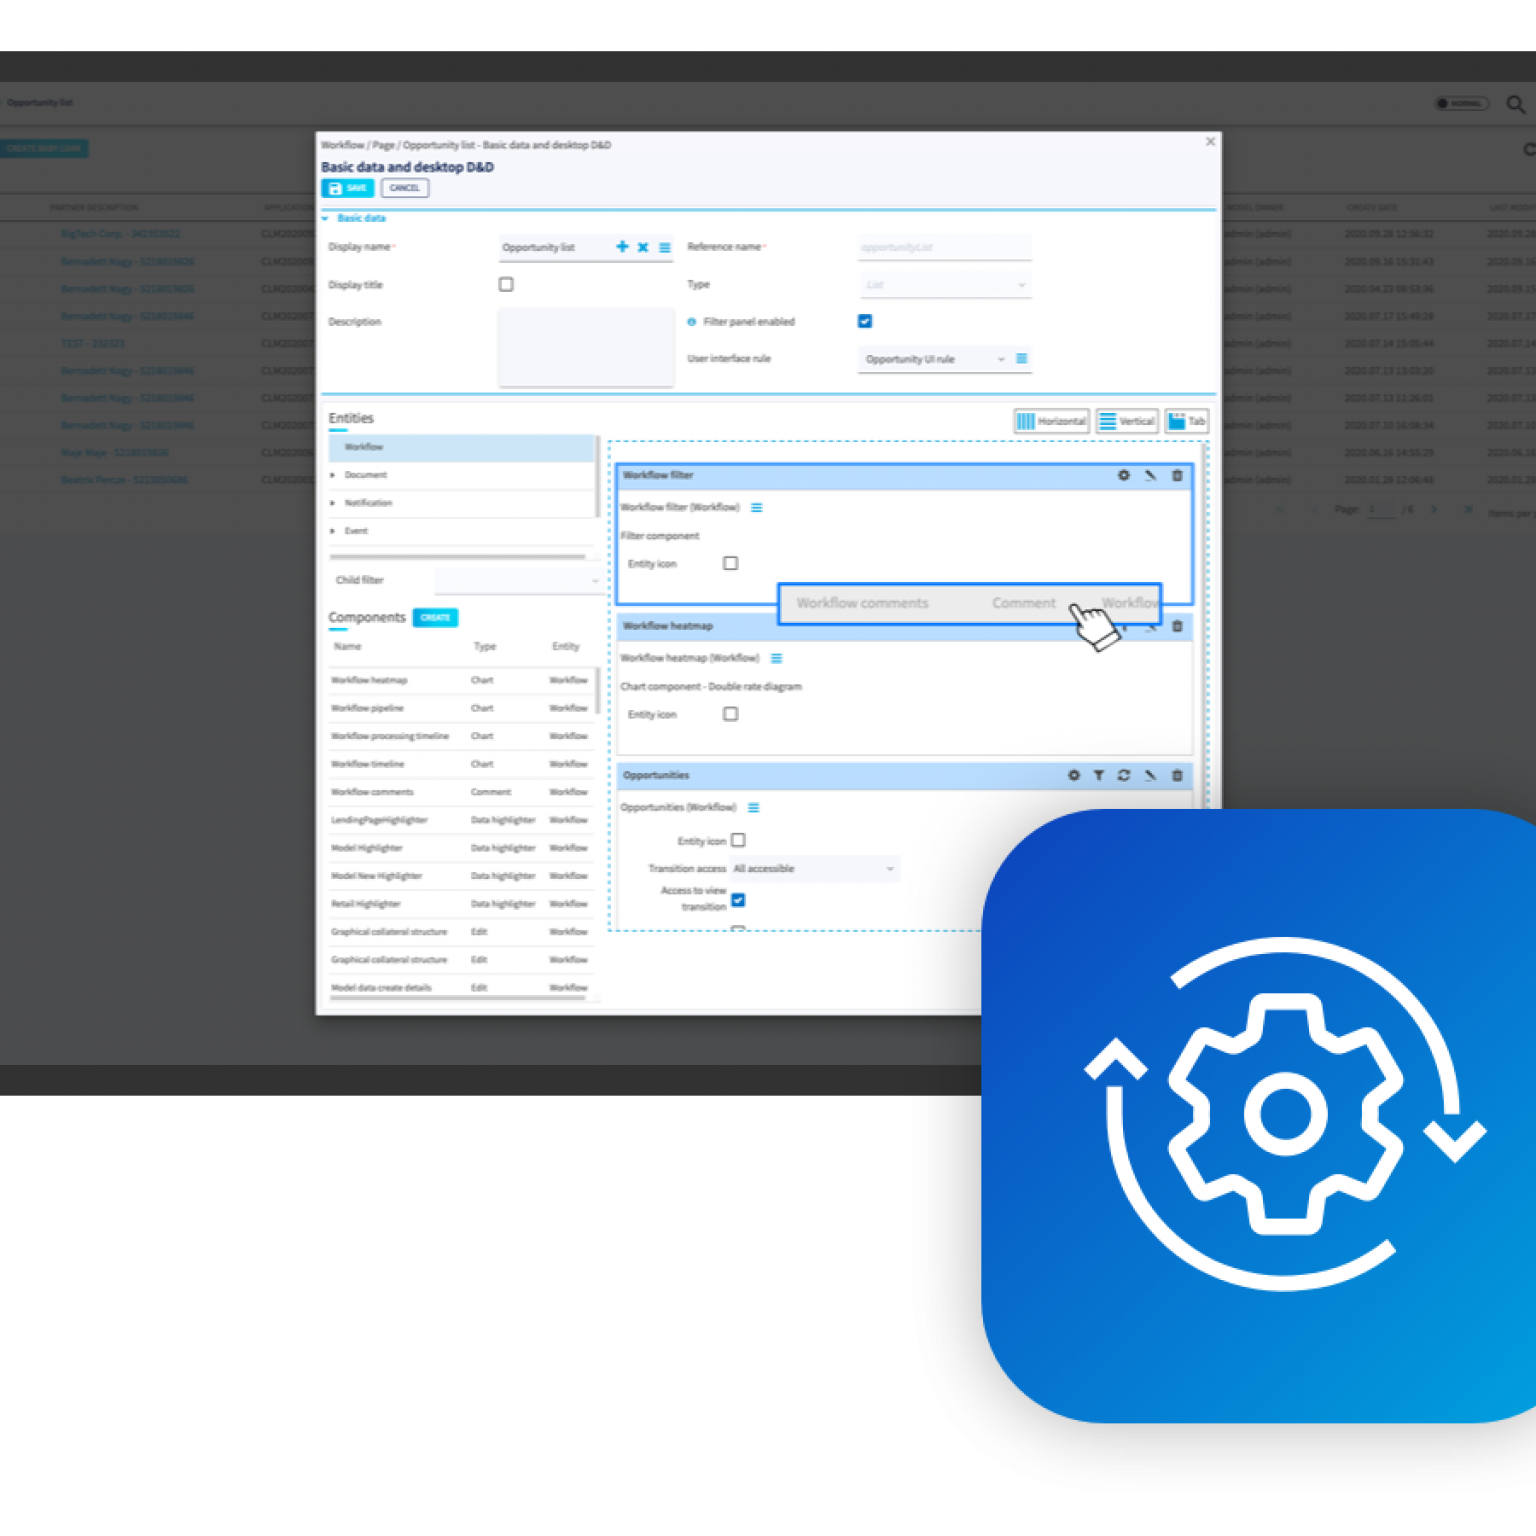Click the plus icon beside Display name
Viewport: 1536px width, 1536px height.
point(622,247)
